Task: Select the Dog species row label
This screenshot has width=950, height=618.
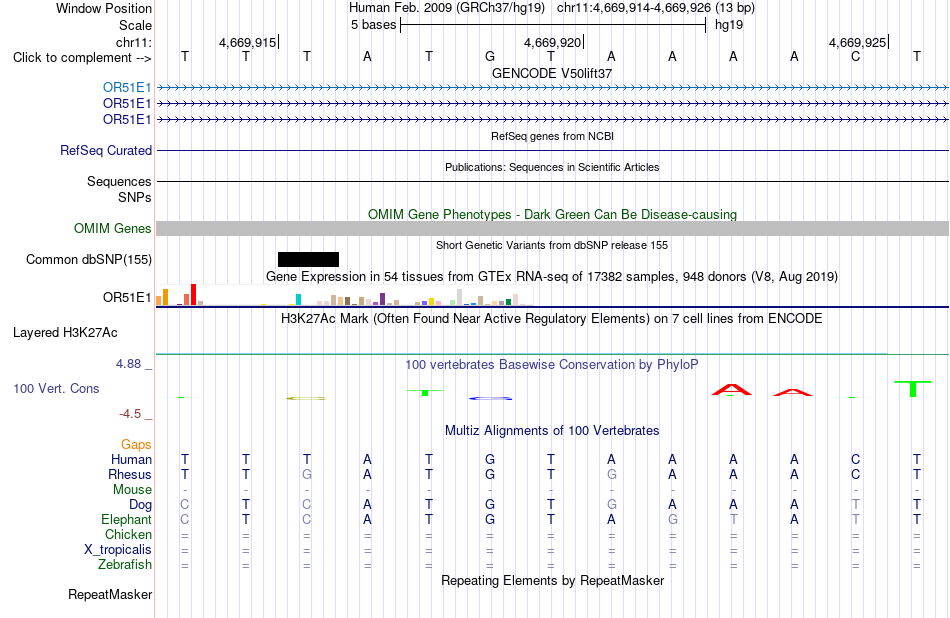Action: coord(140,505)
